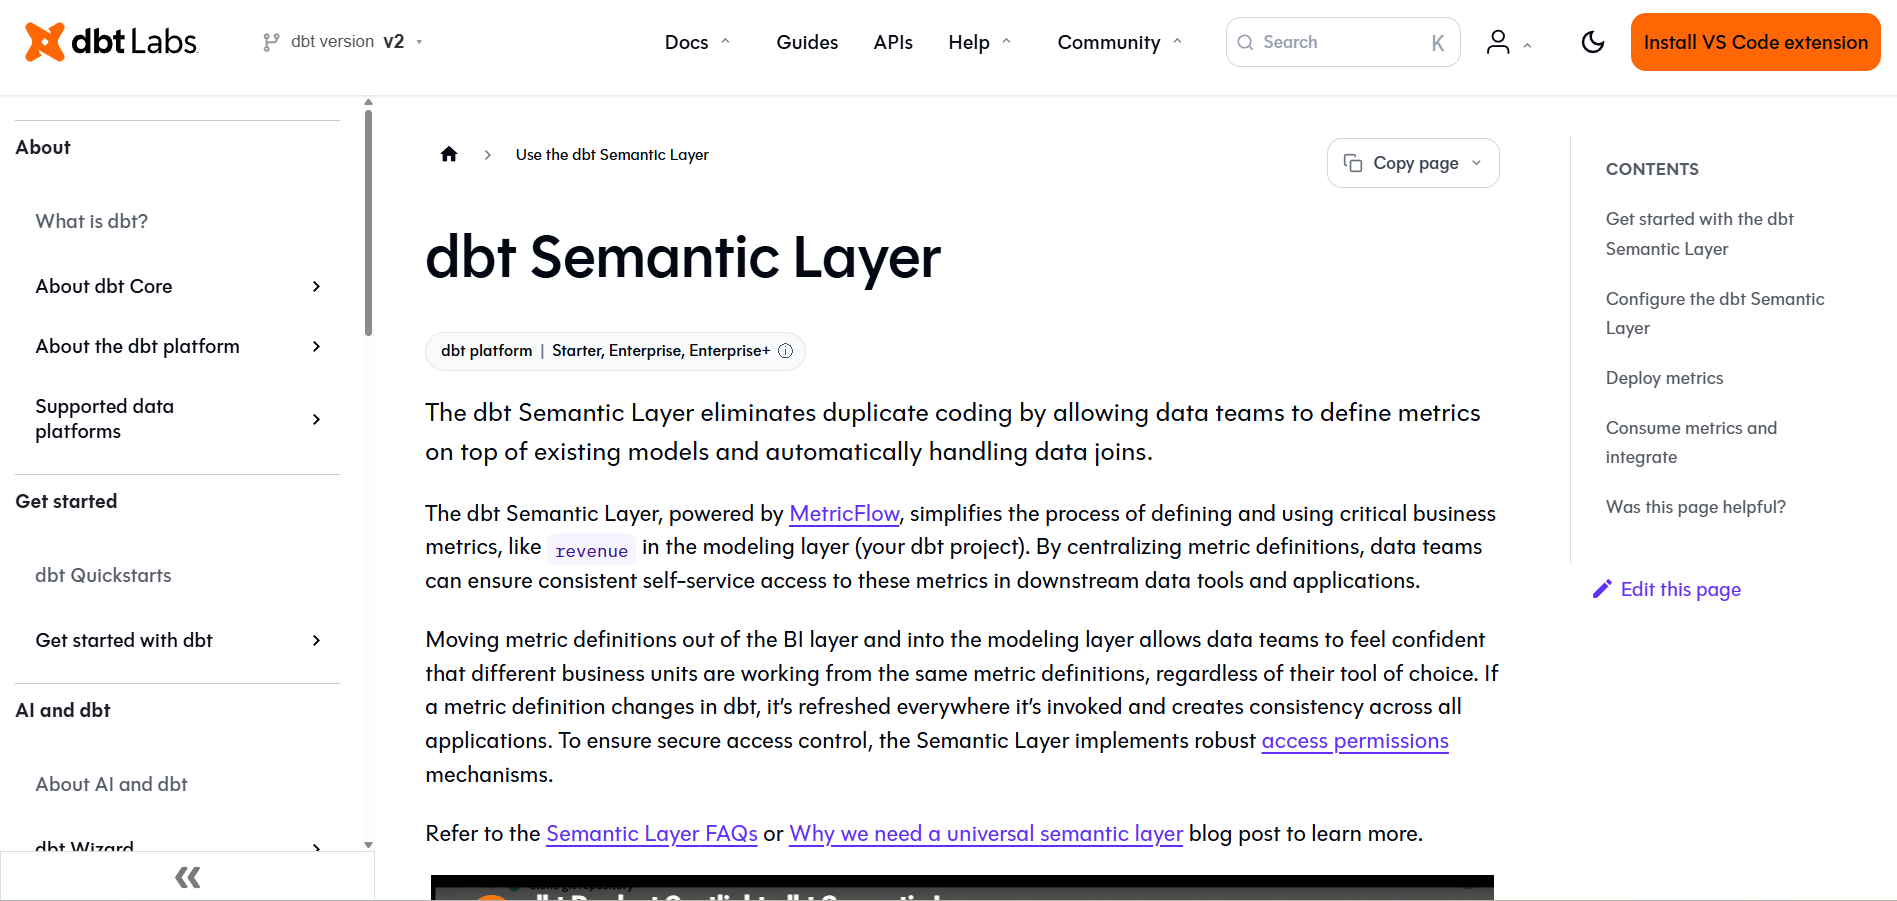Jump to Configure the dbt Semantic Layer
Screen dimensions: 1897x901
[x=1715, y=313]
